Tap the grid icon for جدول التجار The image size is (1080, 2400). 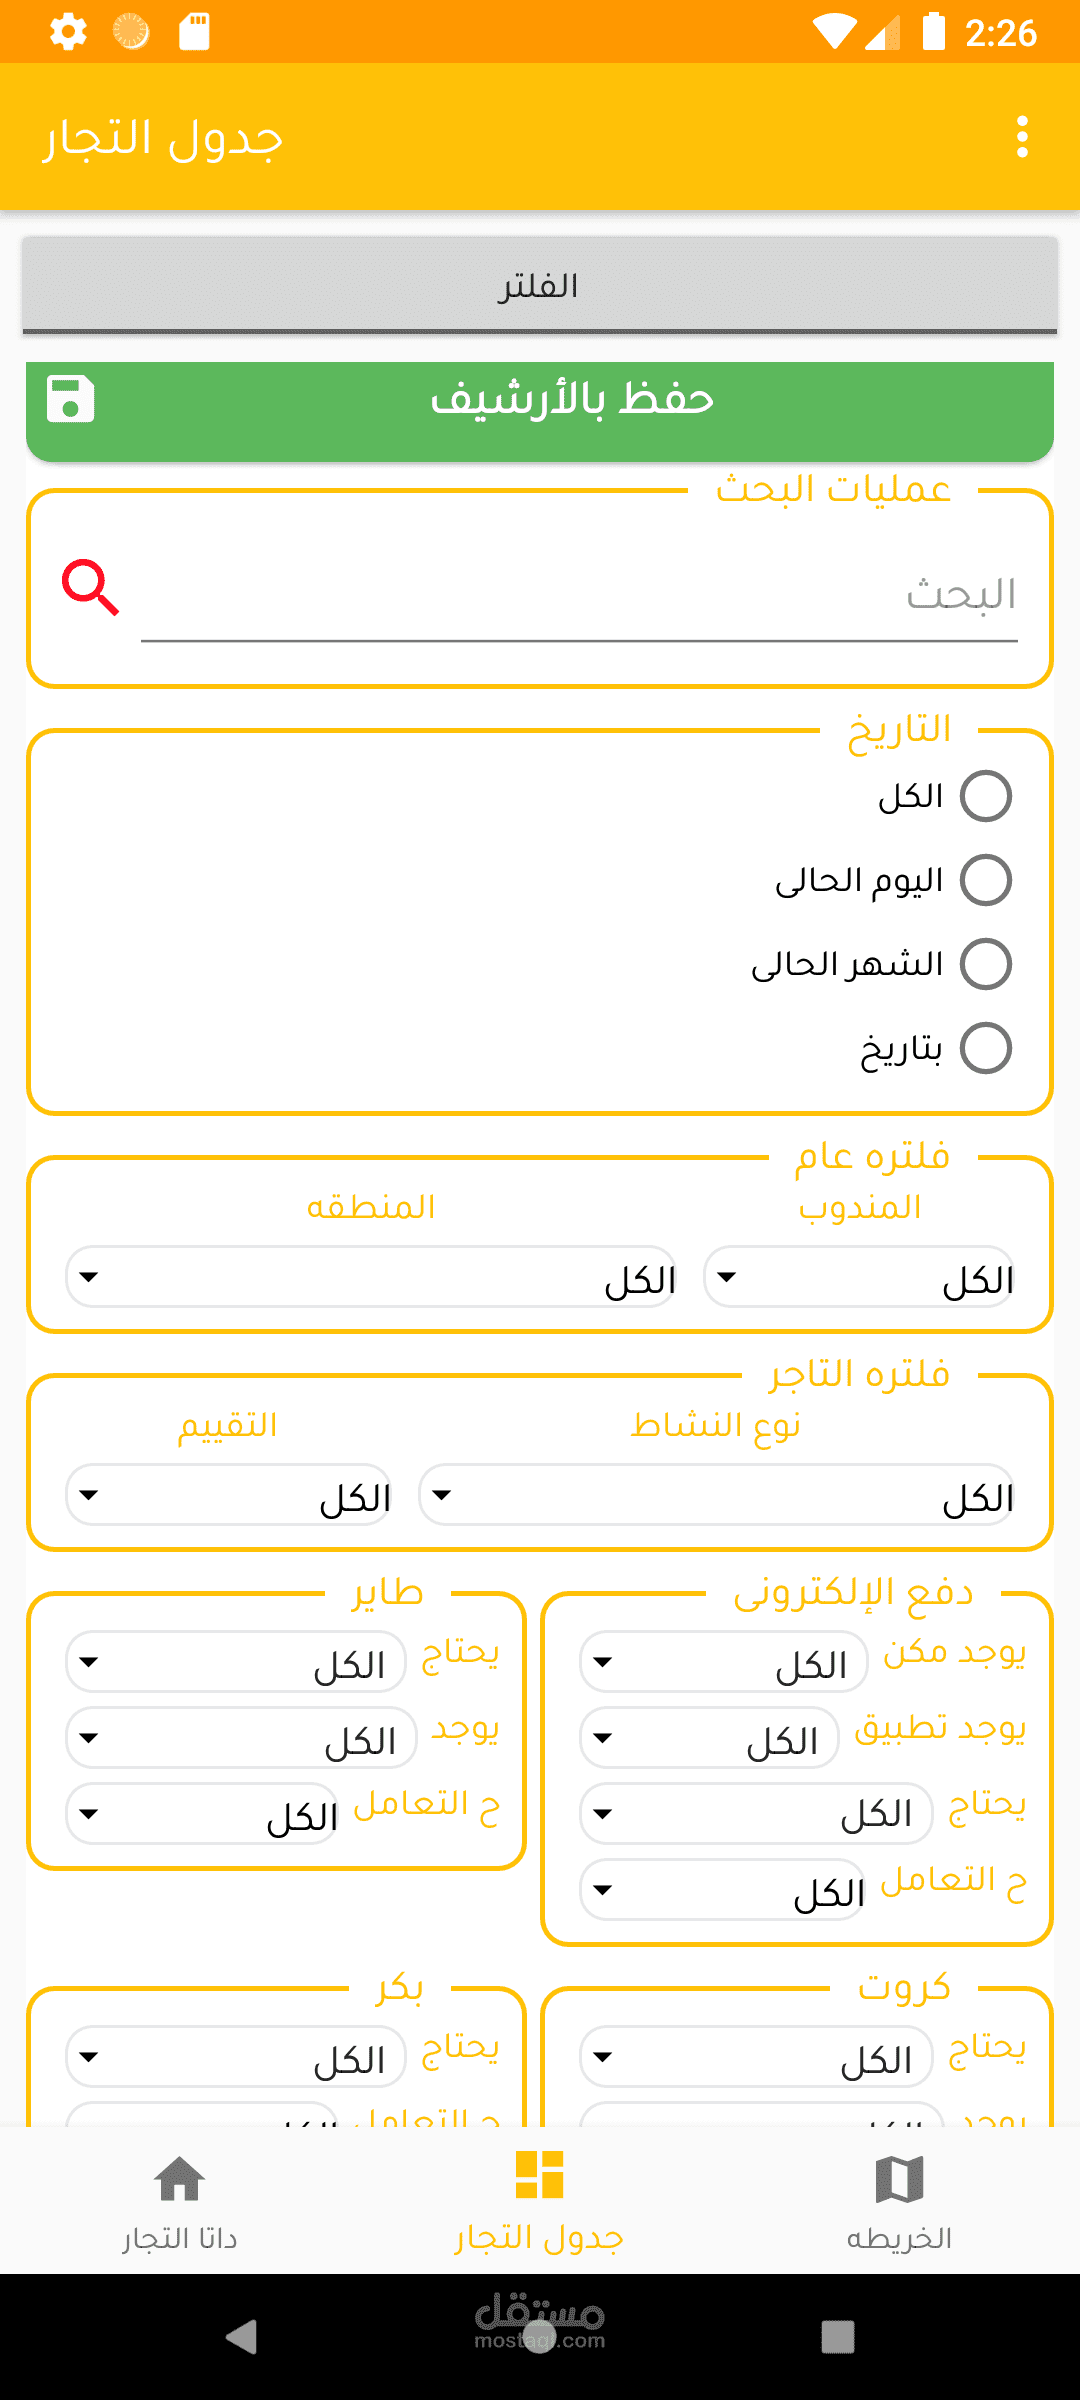(539, 2175)
